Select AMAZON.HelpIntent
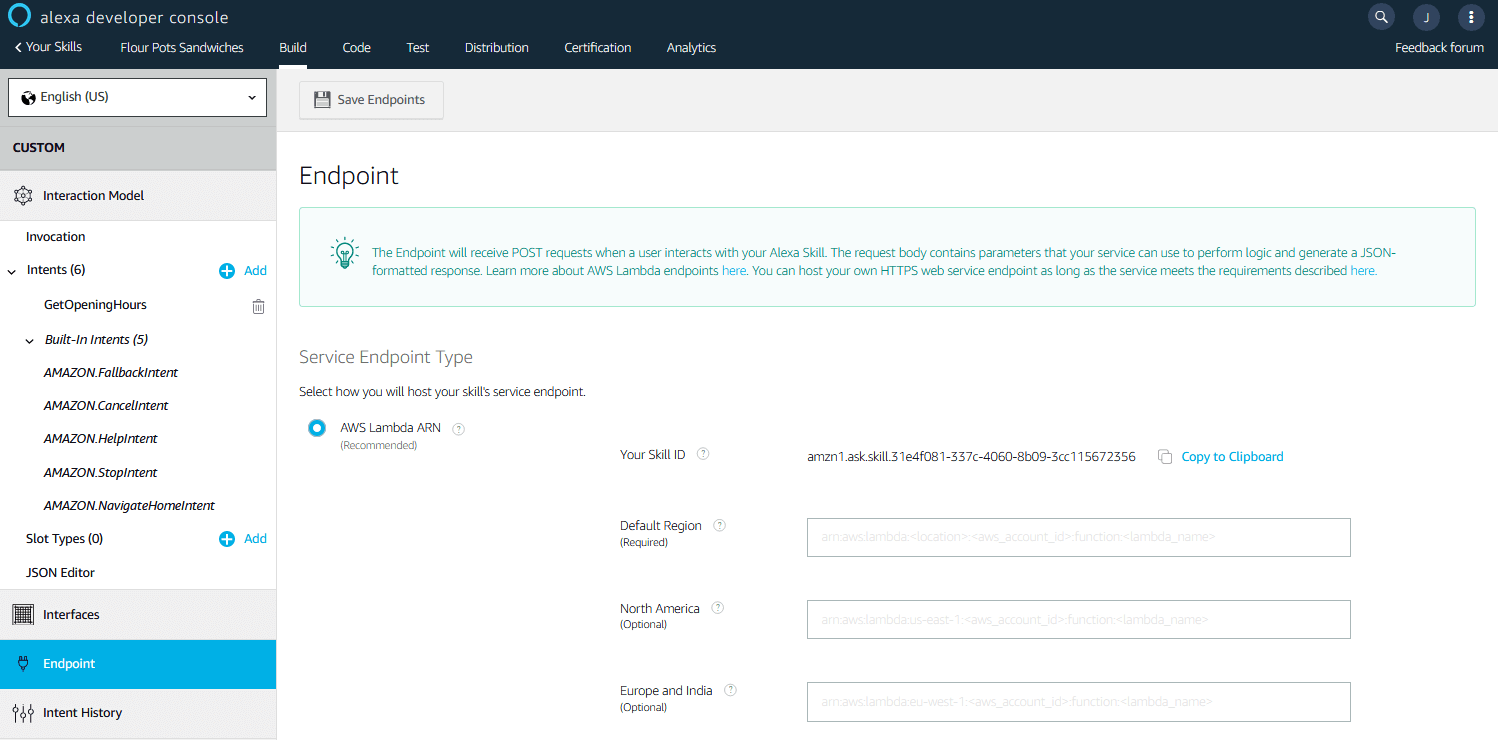 point(101,439)
